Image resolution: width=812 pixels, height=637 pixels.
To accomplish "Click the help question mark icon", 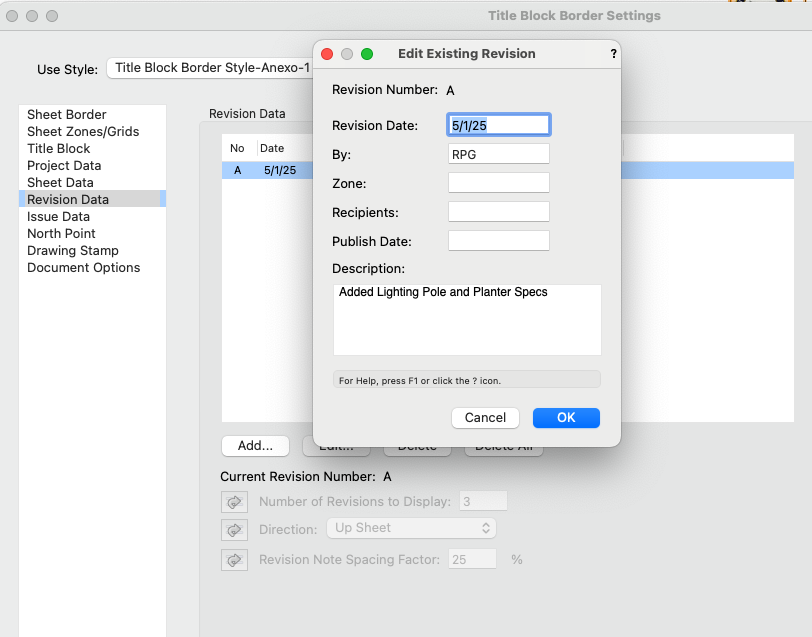I will click(612, 54).
